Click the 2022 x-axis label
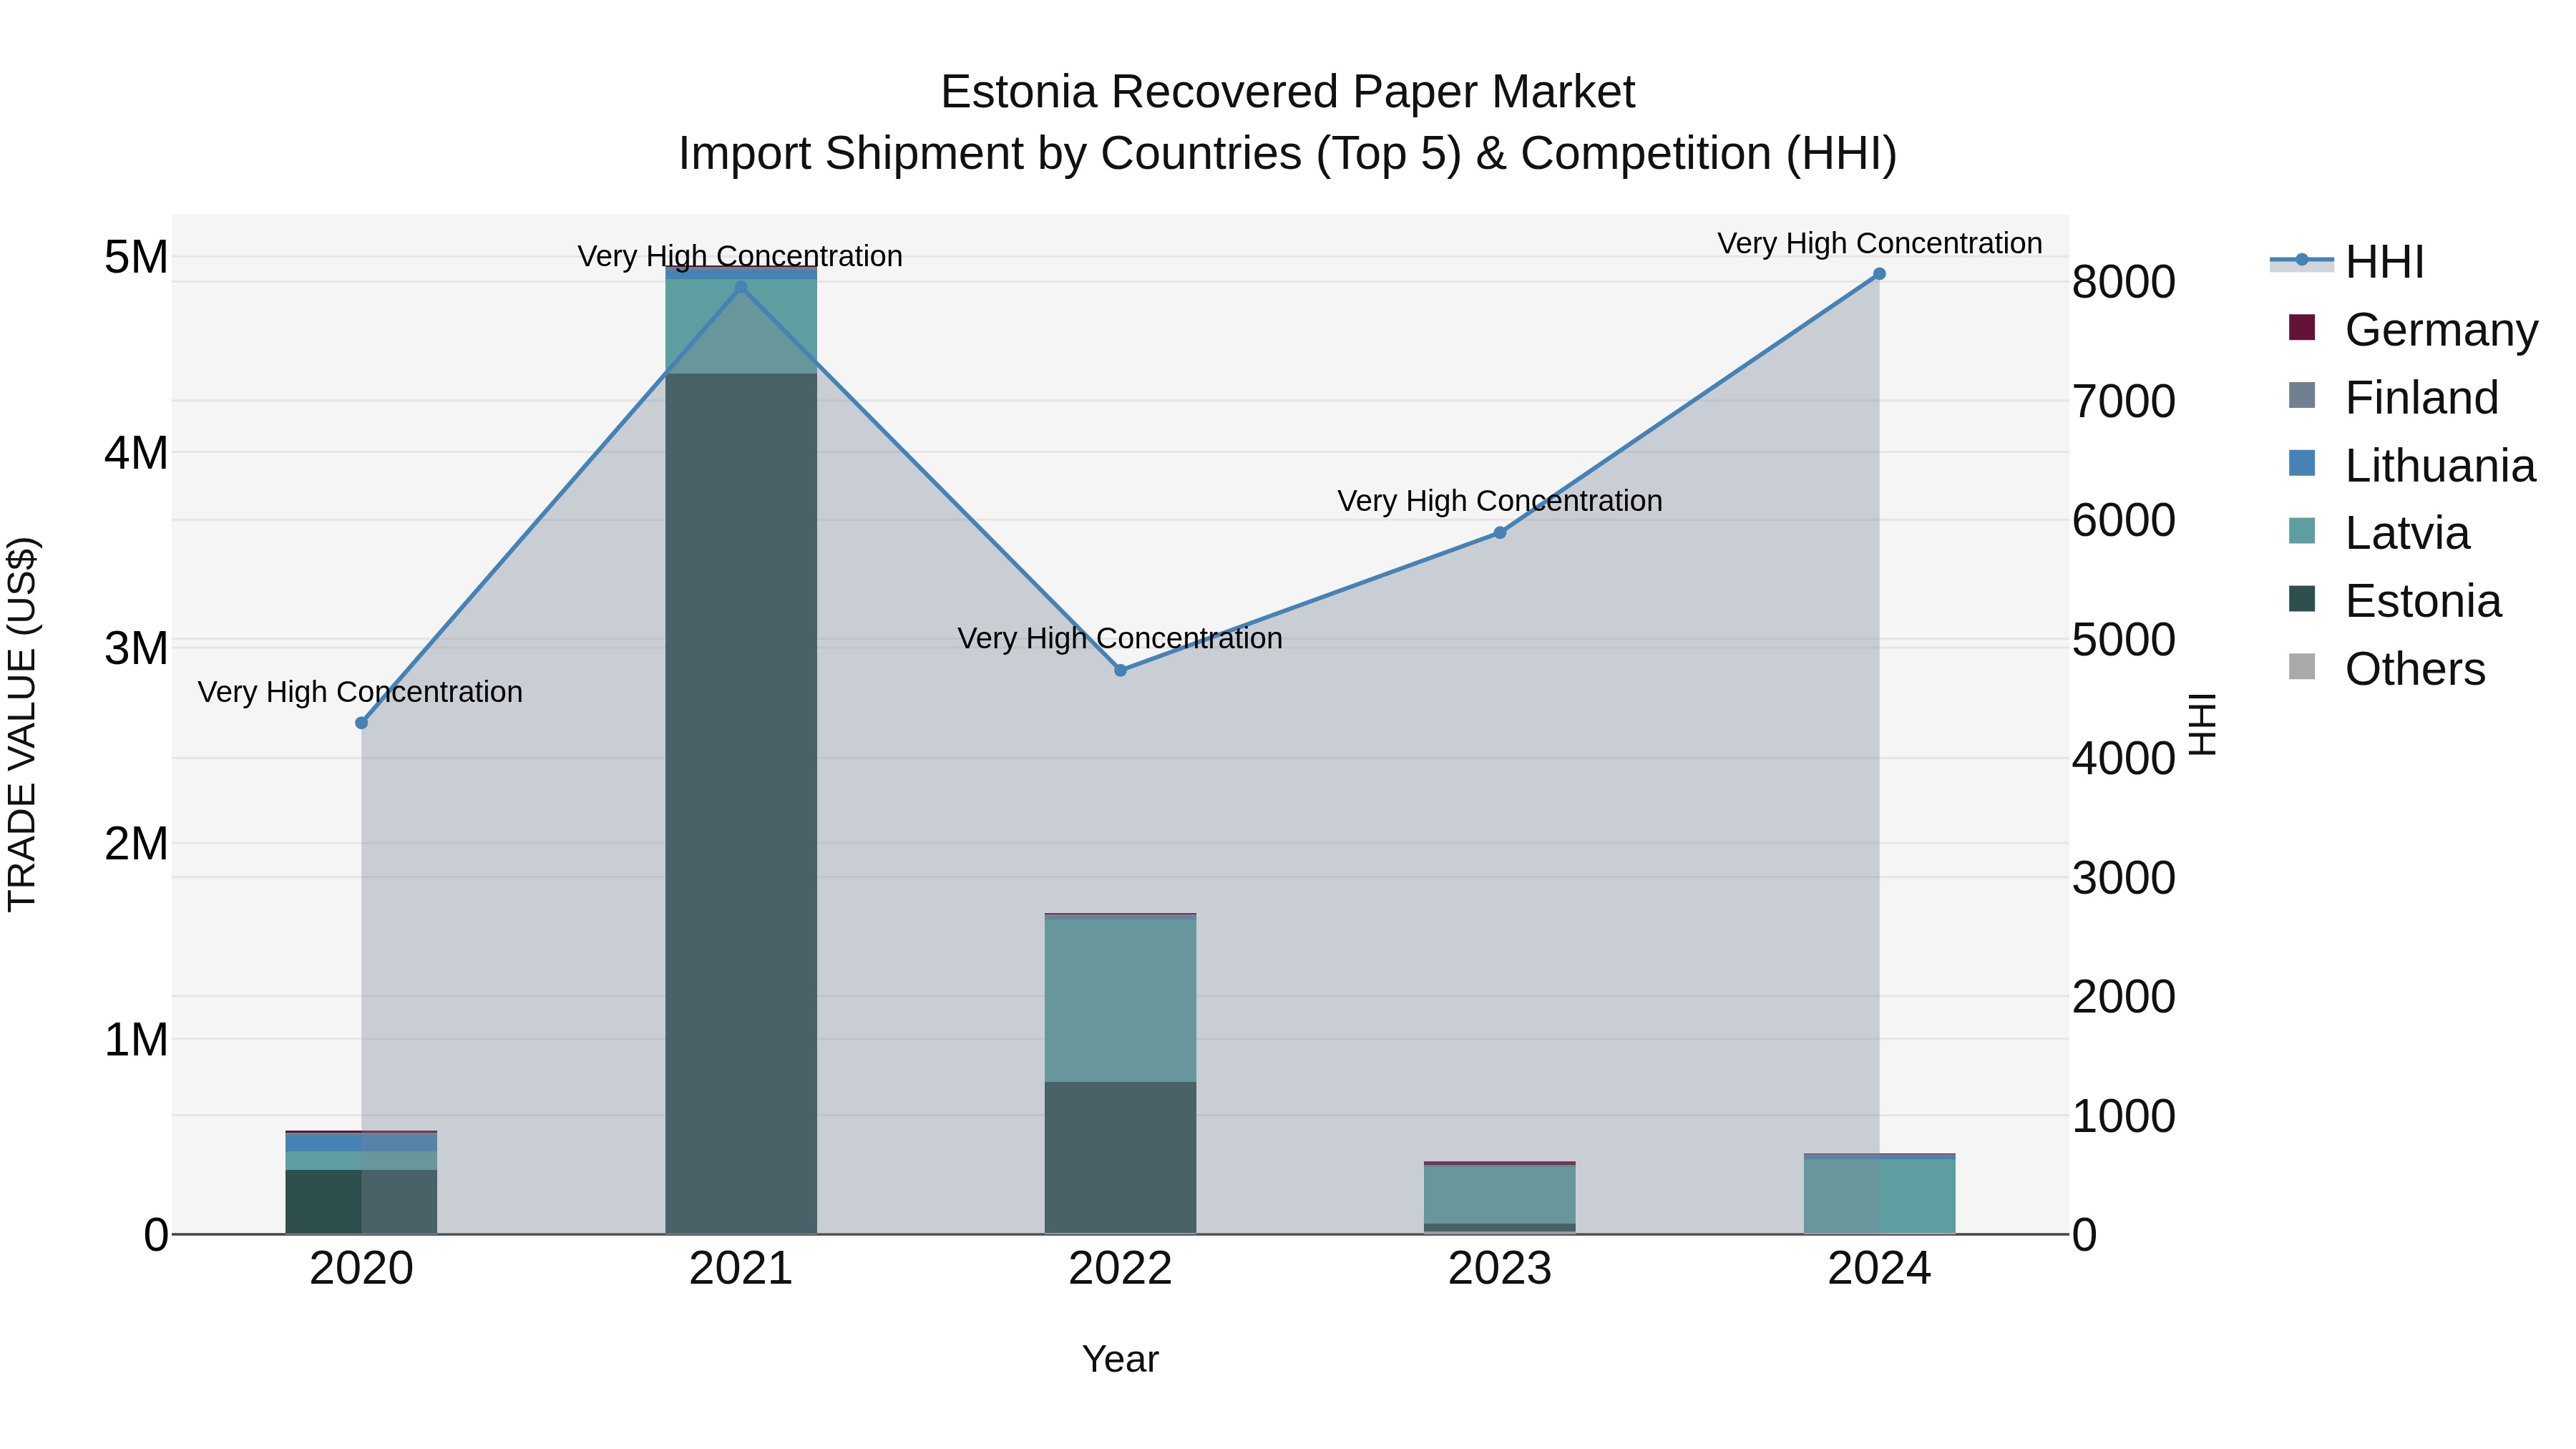The width and height of the screenshot is (2576, 1449). 1121,1269
